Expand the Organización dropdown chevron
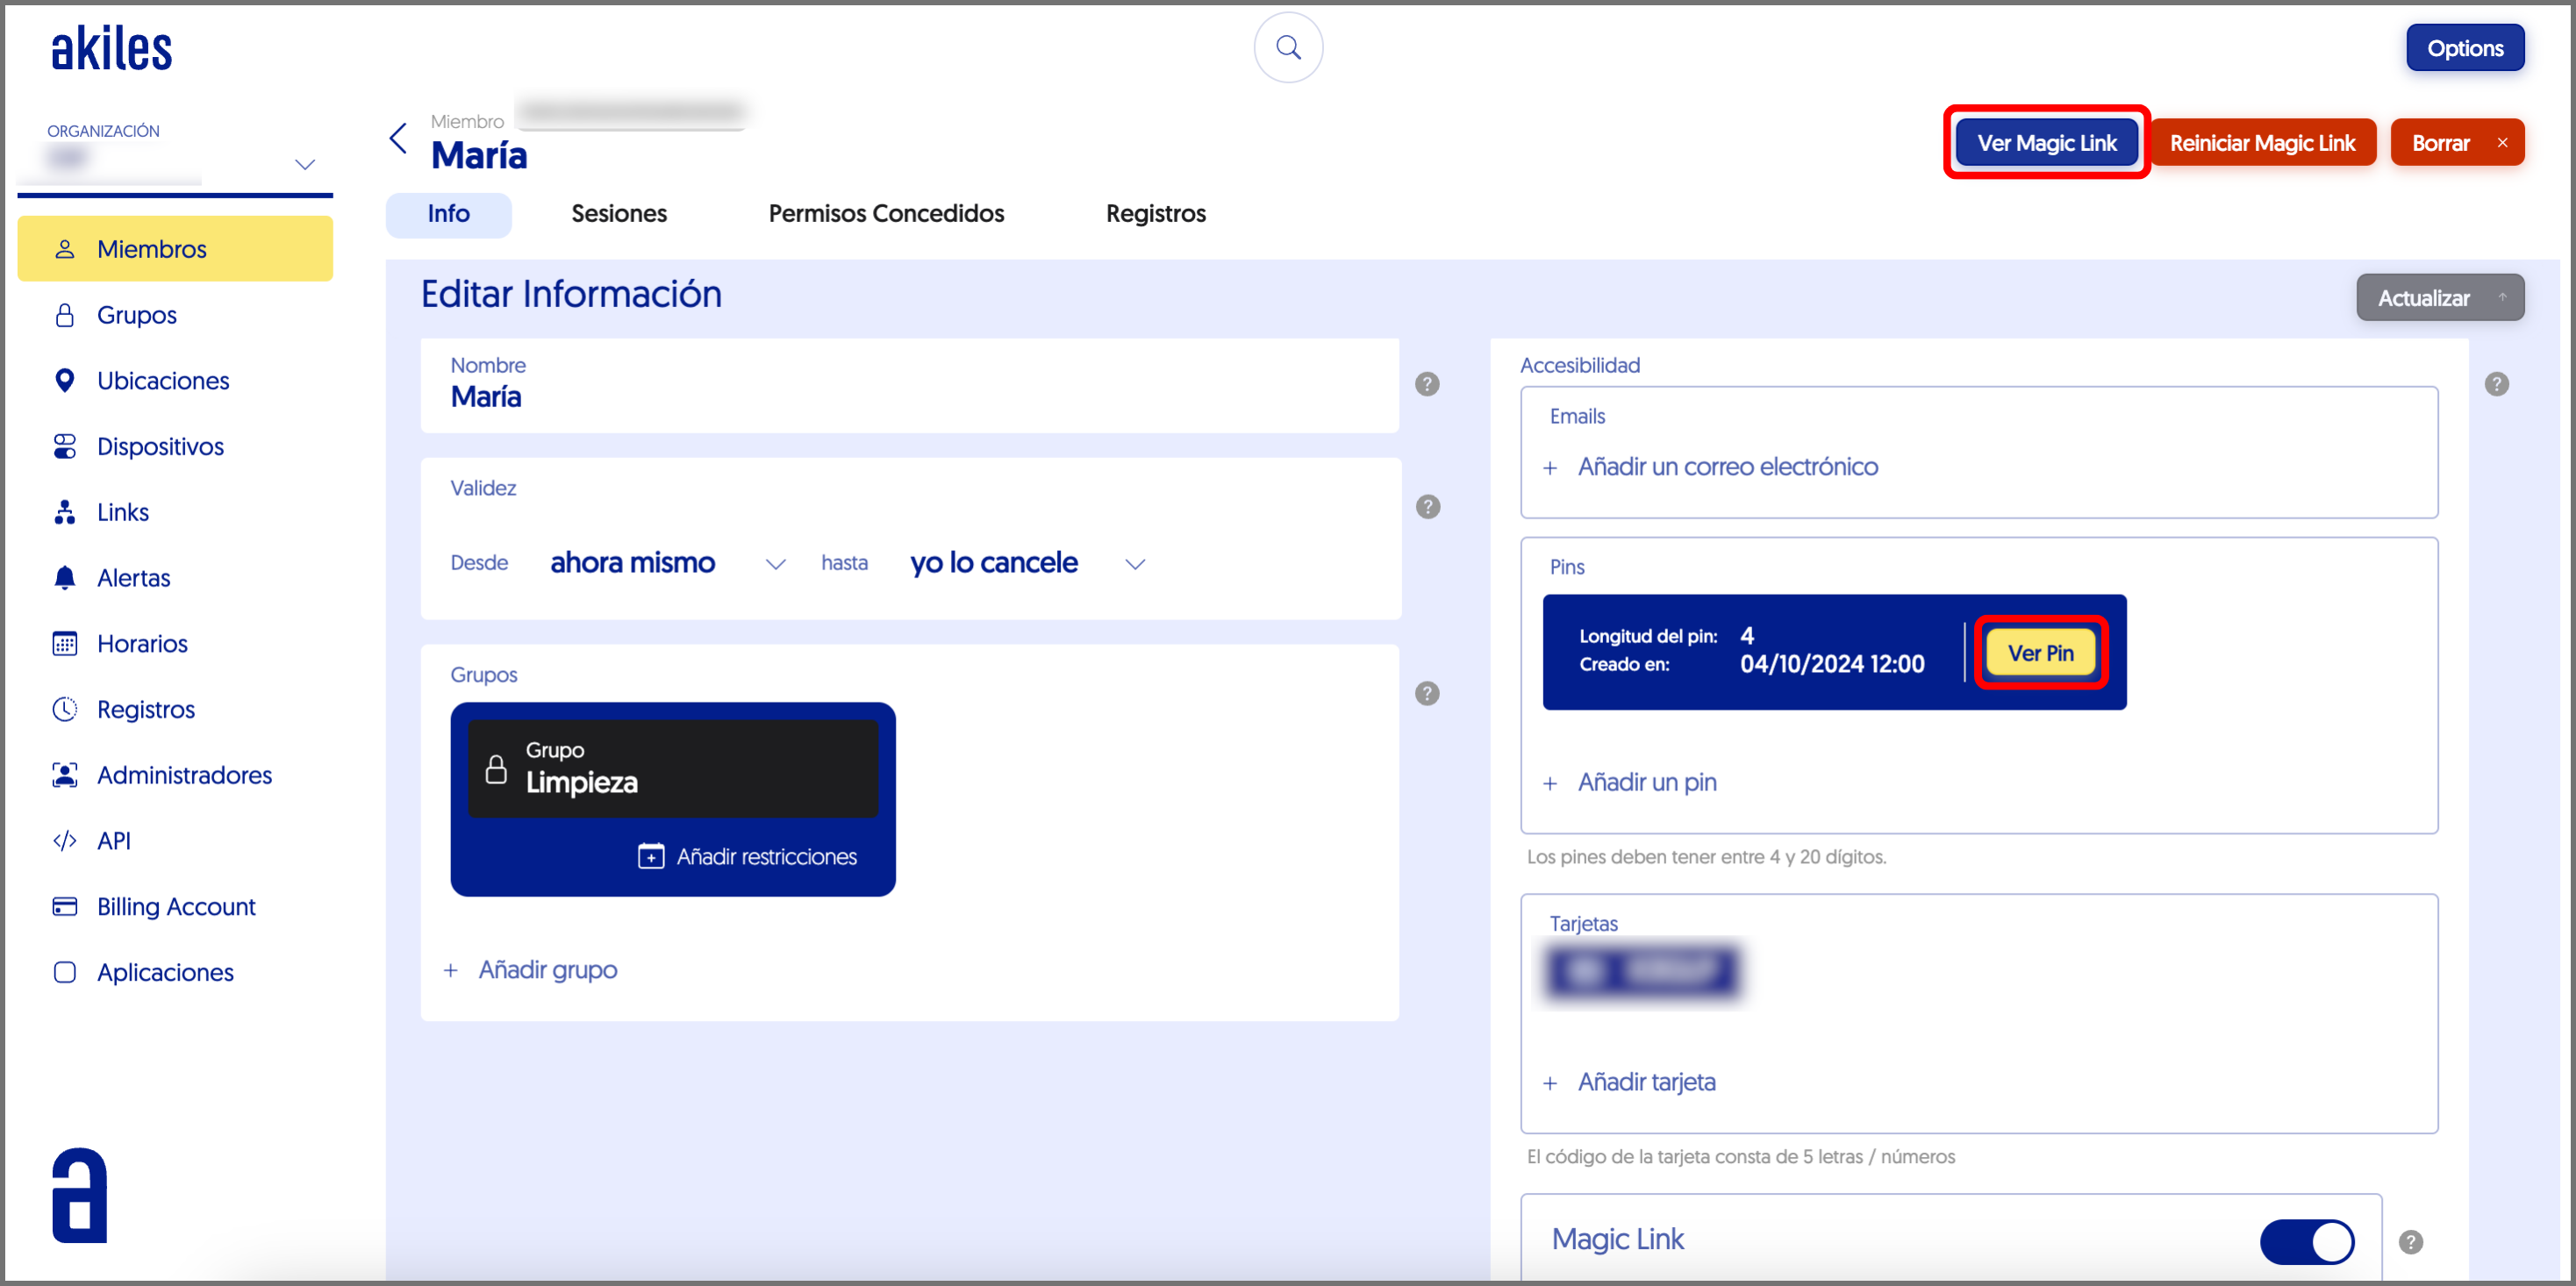This screenshot has width=2576, height=1286. pyautogui.click(x=305, y=164)
